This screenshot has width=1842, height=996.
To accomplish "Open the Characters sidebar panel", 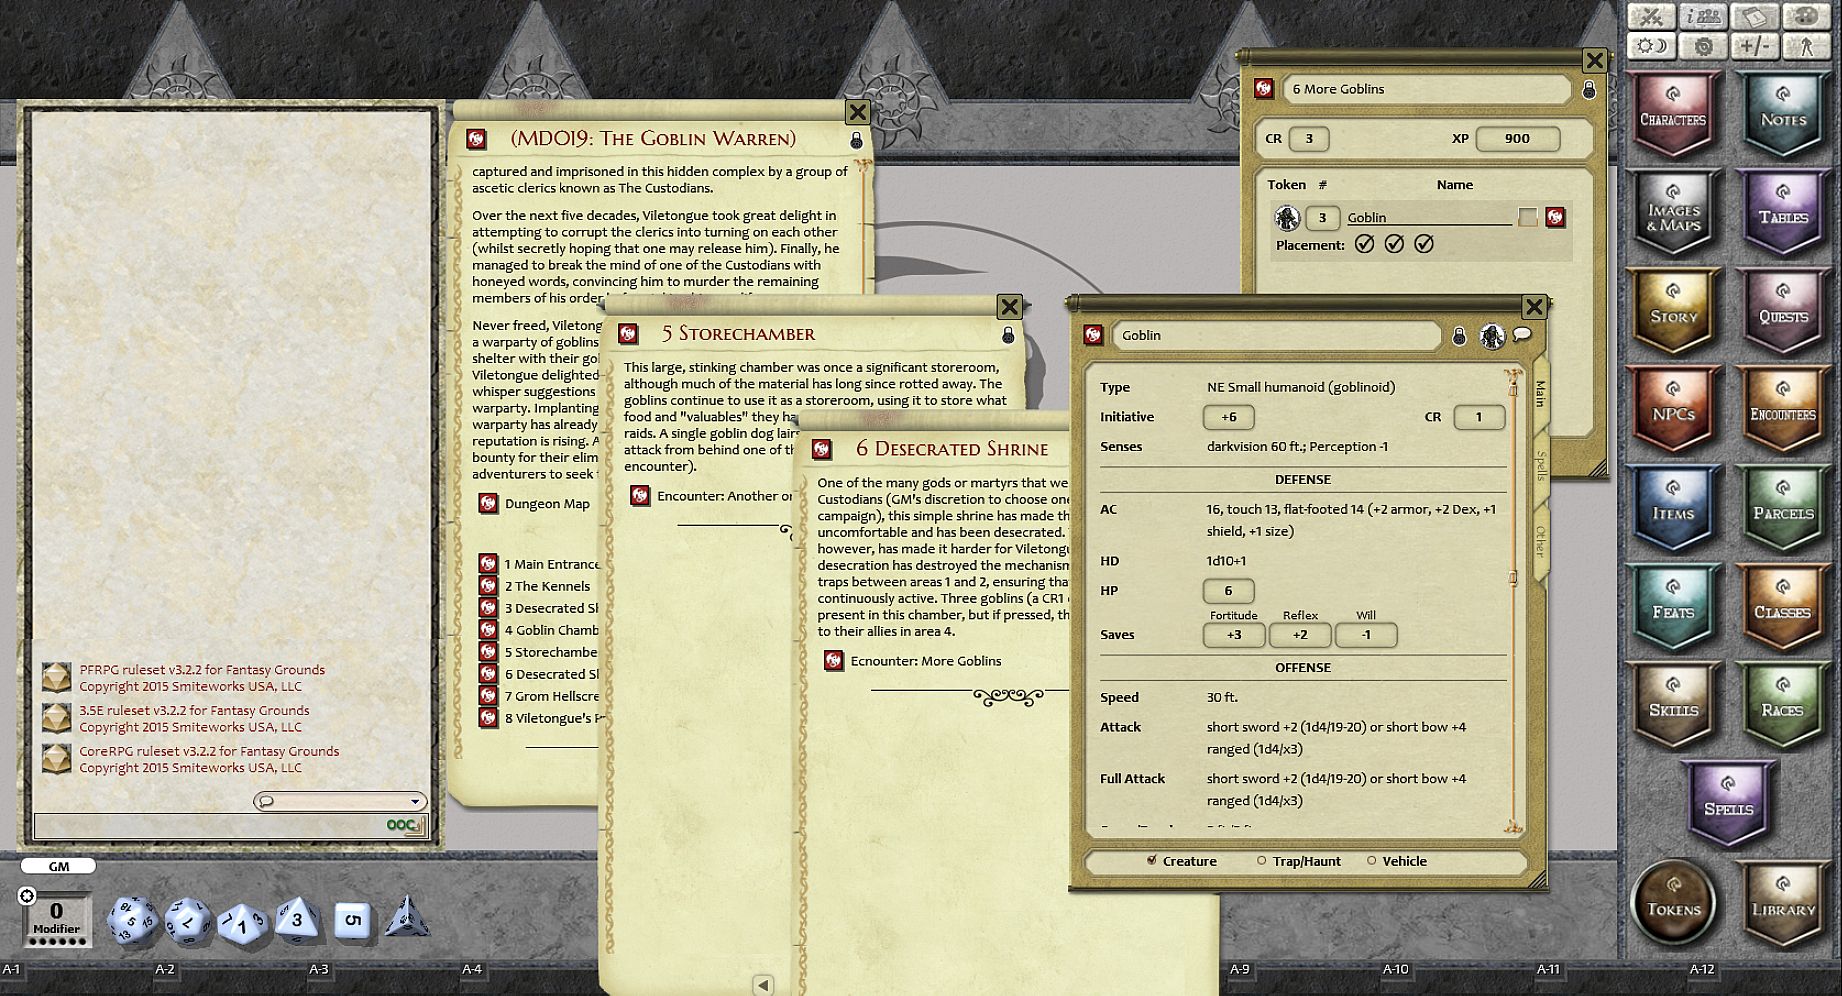I will coord(1673,116).
